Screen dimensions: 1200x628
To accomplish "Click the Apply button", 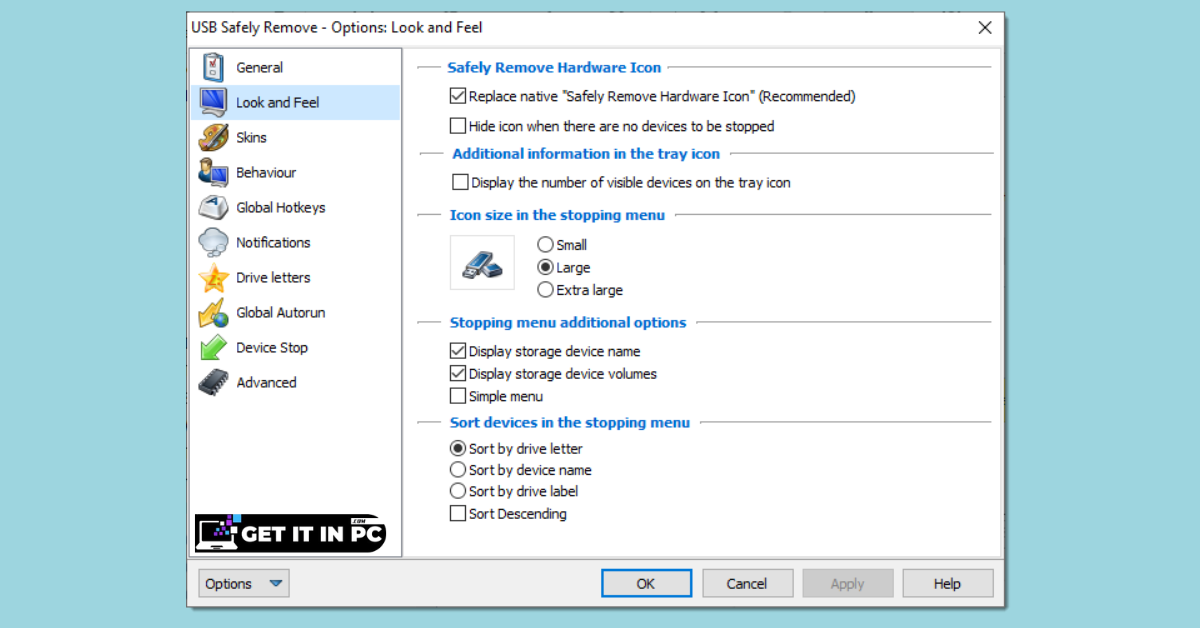I will tap(847, 584).
